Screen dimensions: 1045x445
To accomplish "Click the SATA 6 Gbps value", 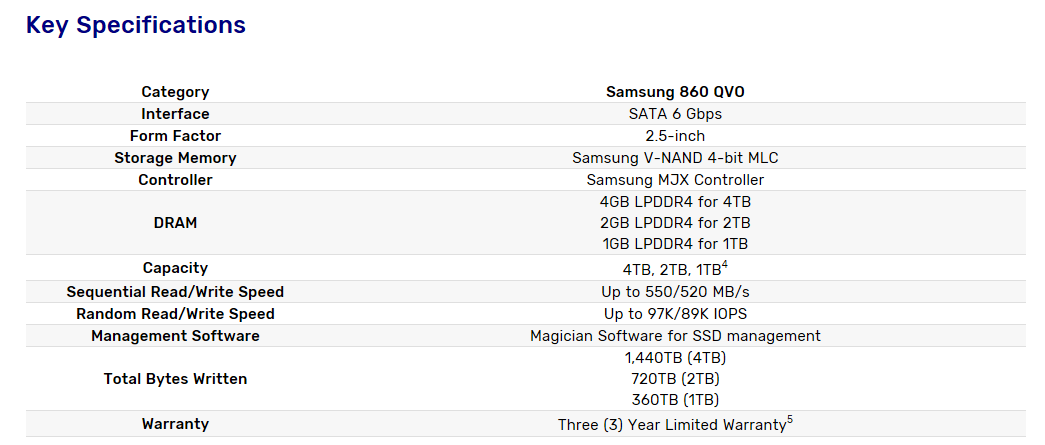I will coord(675,114).
